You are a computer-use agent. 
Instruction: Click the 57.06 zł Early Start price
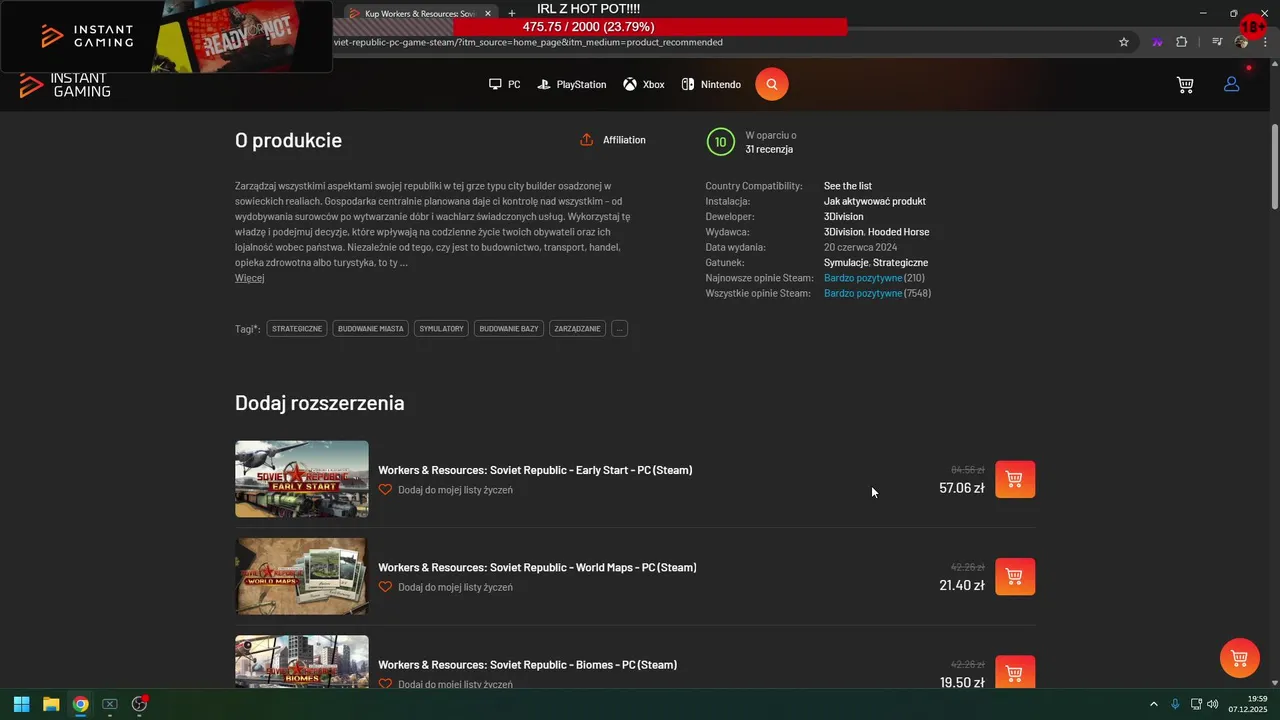click(962, 488)
